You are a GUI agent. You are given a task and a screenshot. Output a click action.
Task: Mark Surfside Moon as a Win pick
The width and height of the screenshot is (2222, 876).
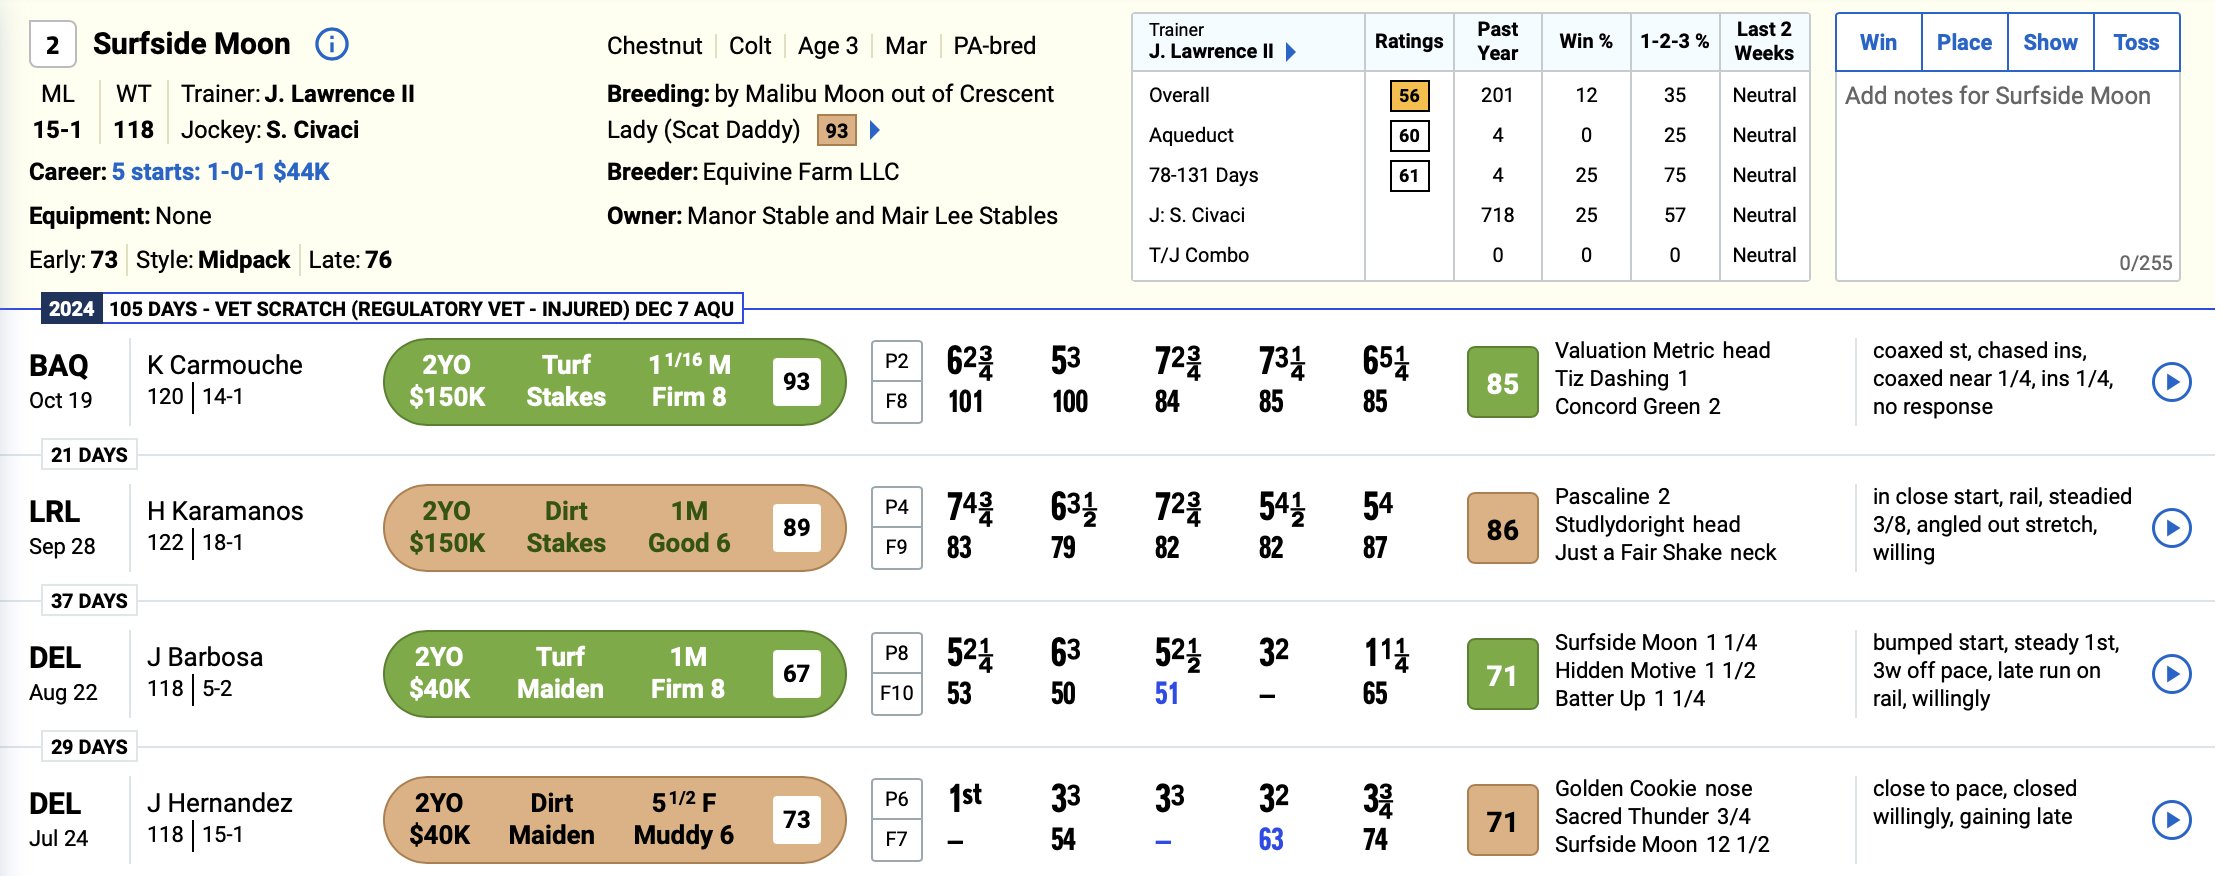(1878, 42)
